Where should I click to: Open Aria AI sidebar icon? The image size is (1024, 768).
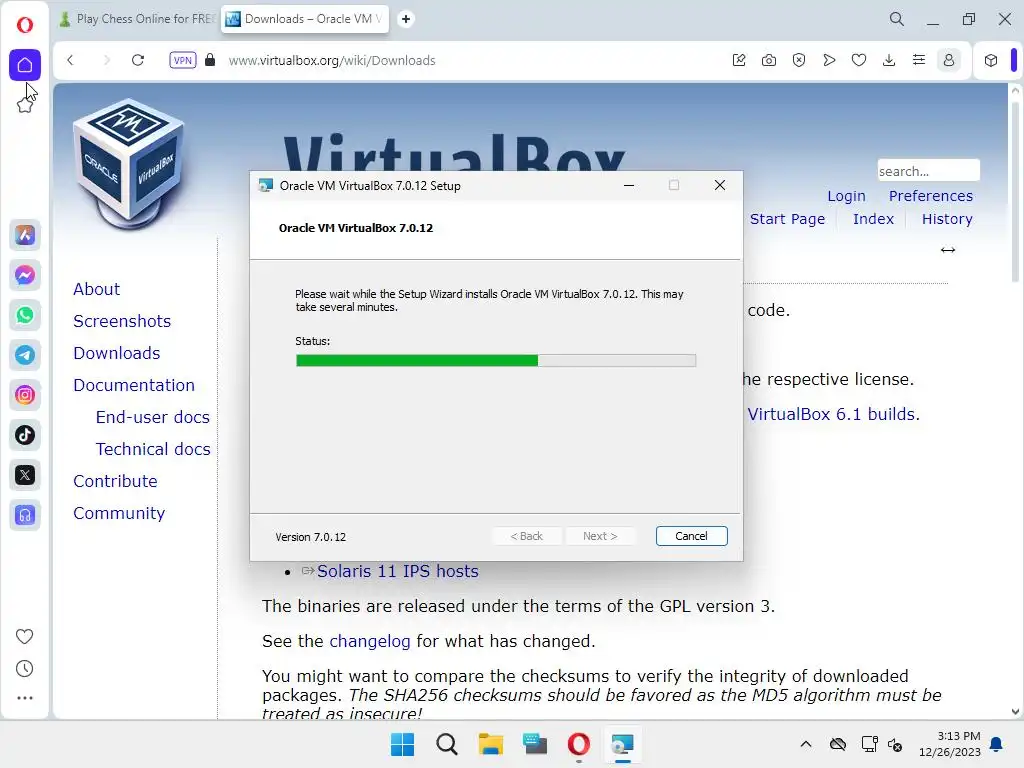tap(25, 235)
